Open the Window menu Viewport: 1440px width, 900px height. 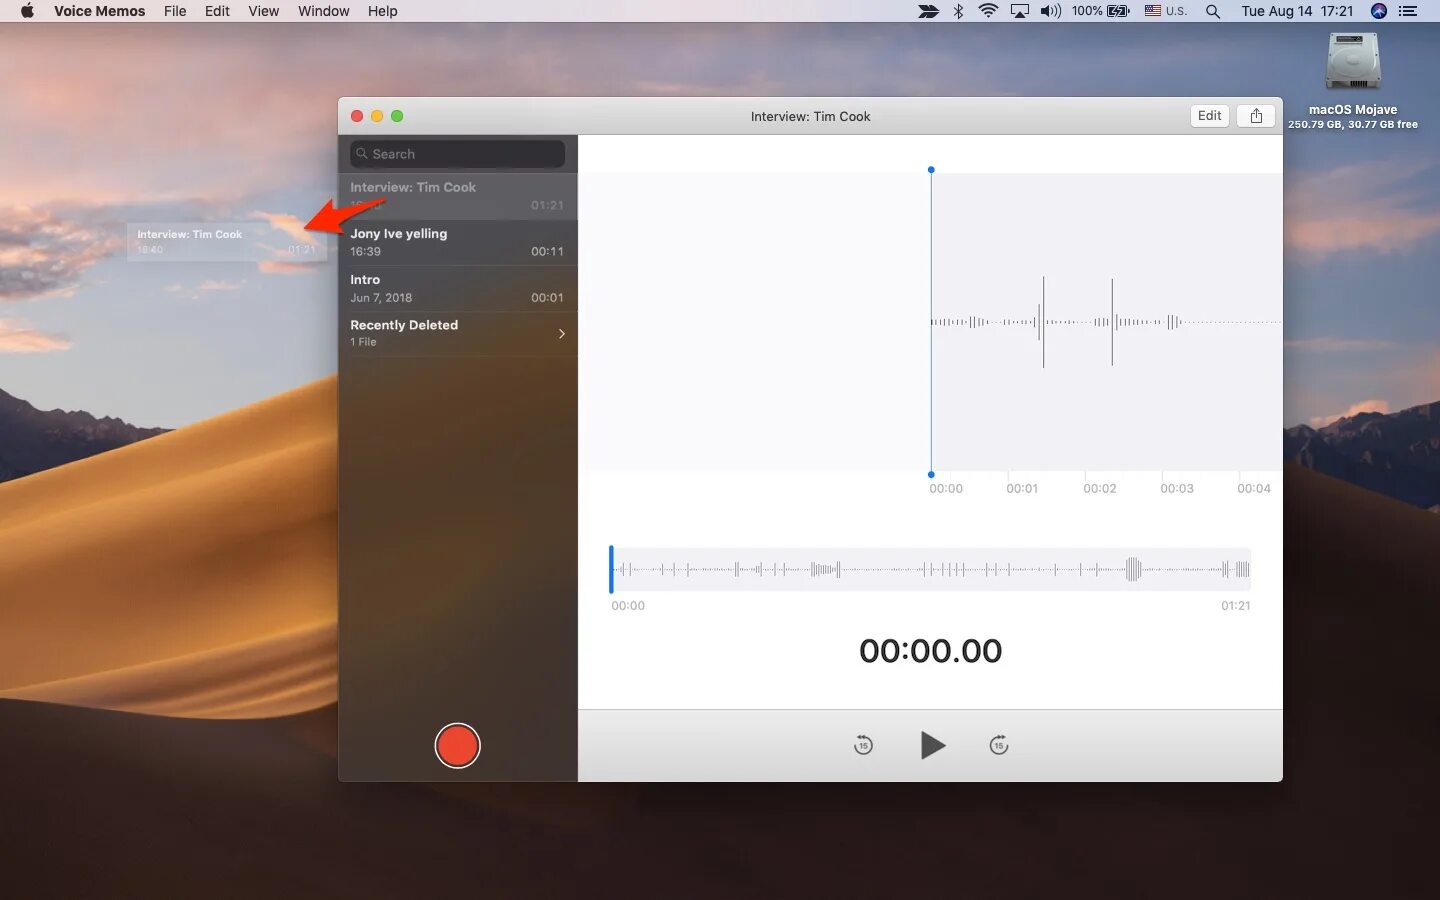click(x=323, y=11)
